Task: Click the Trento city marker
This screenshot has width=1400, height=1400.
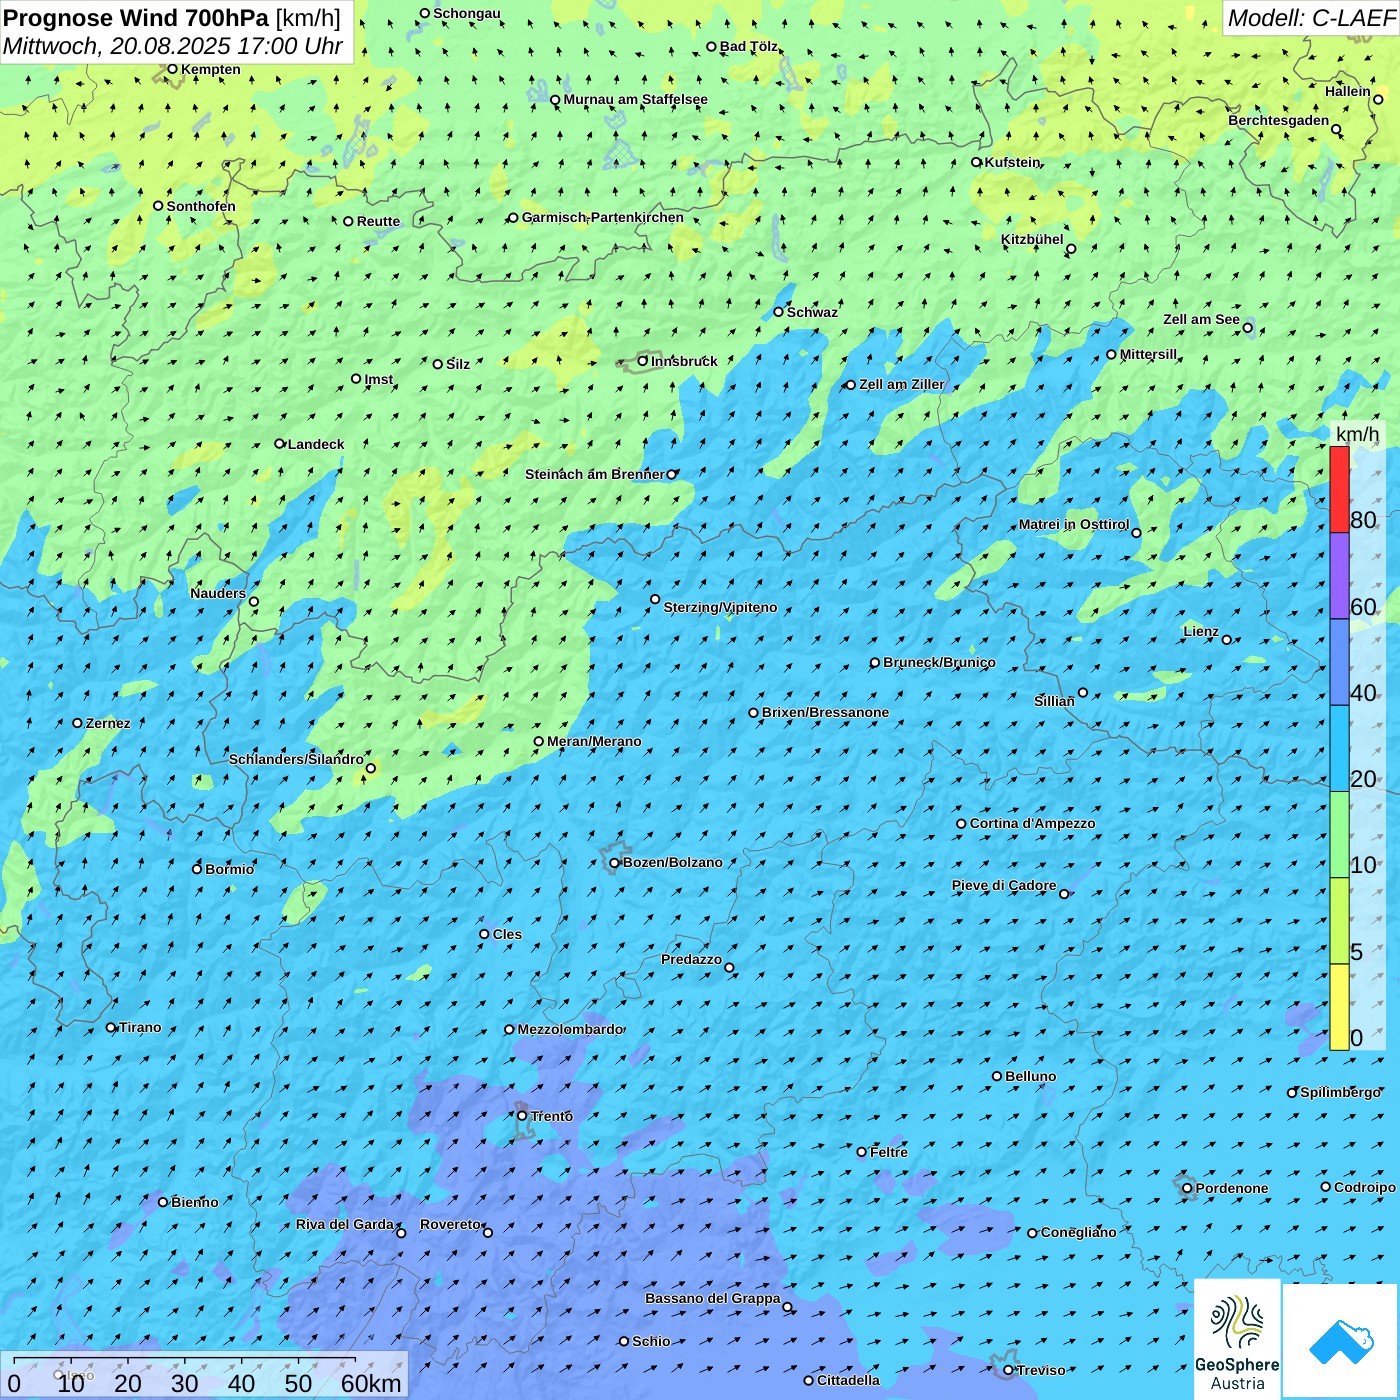Action: click(522, 1116)
